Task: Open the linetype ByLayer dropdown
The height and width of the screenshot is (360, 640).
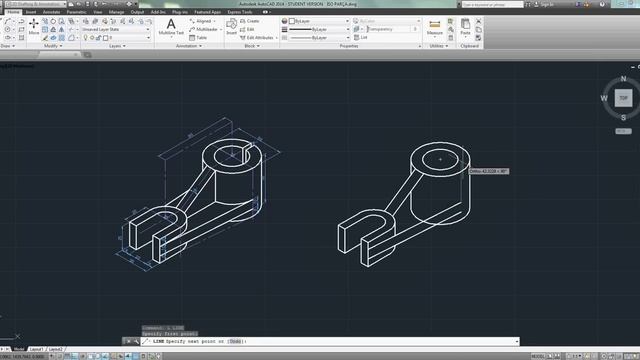Action: 319,38
